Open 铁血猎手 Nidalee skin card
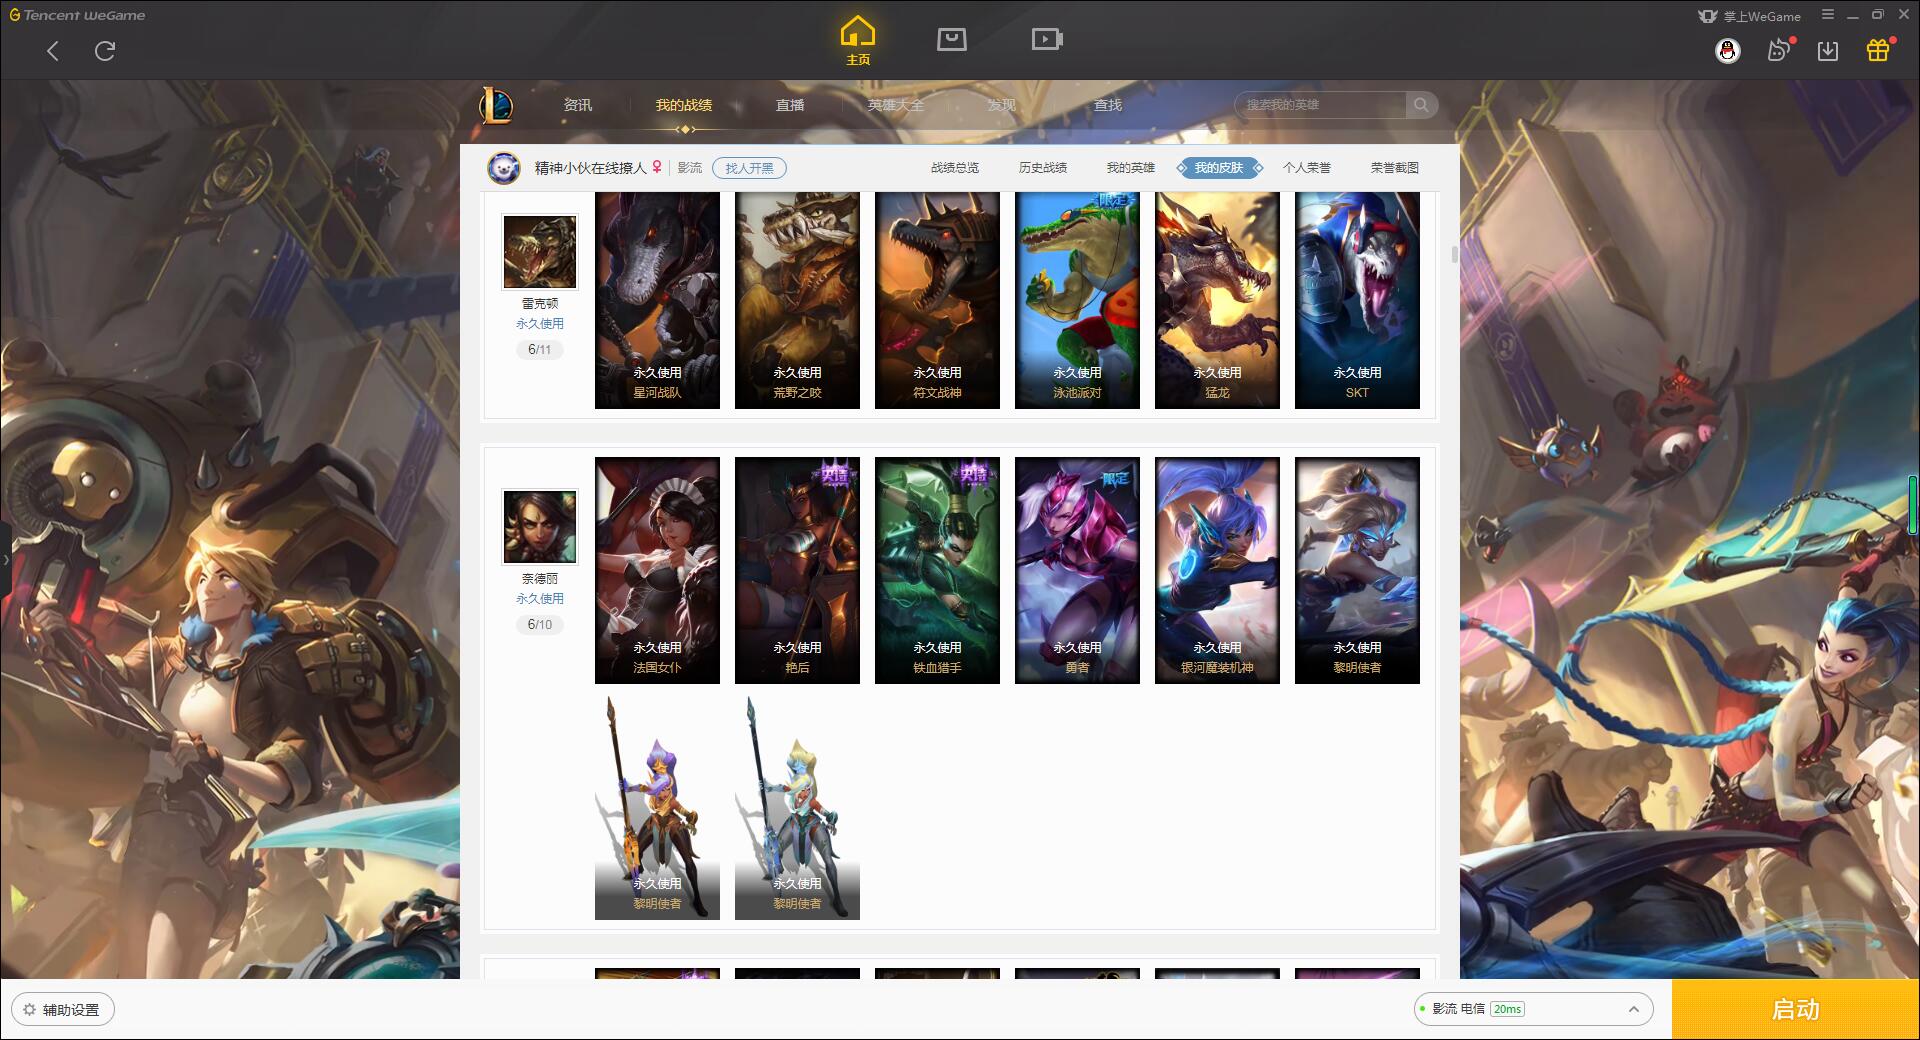Screen dimensions: 1920x1040 (x=937, y=570)
